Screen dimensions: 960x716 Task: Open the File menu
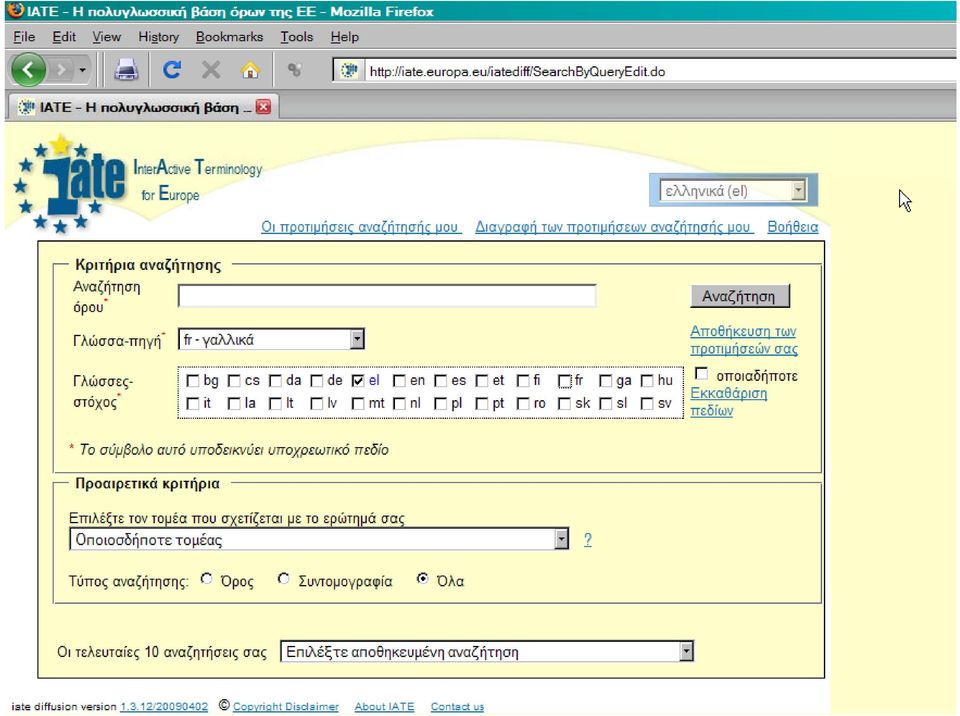click(24, 37)
